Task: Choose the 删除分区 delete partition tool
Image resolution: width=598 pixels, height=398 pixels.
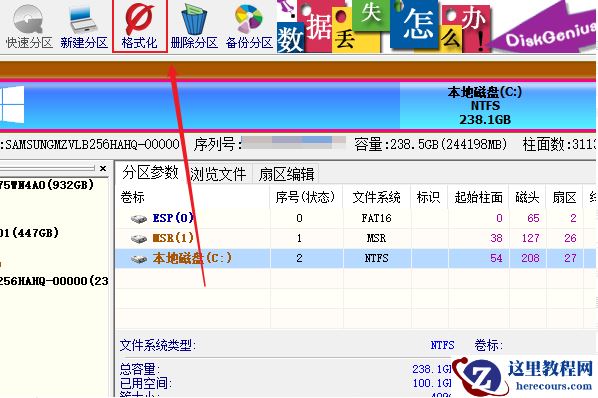Action: pos(194,27)
